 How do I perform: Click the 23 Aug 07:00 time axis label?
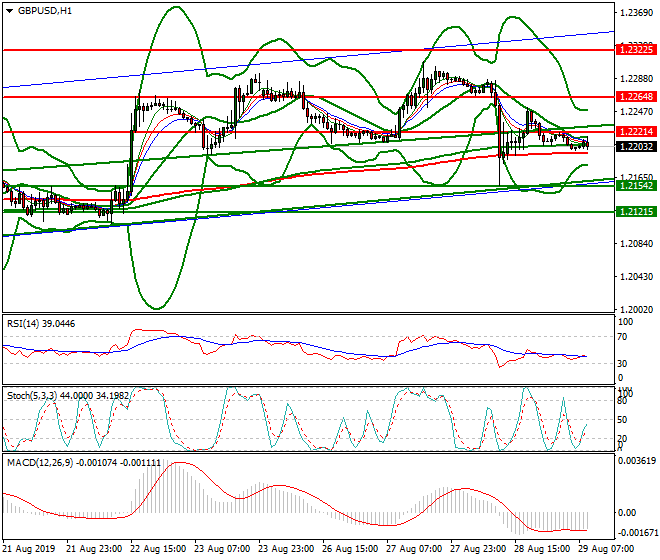222,549
